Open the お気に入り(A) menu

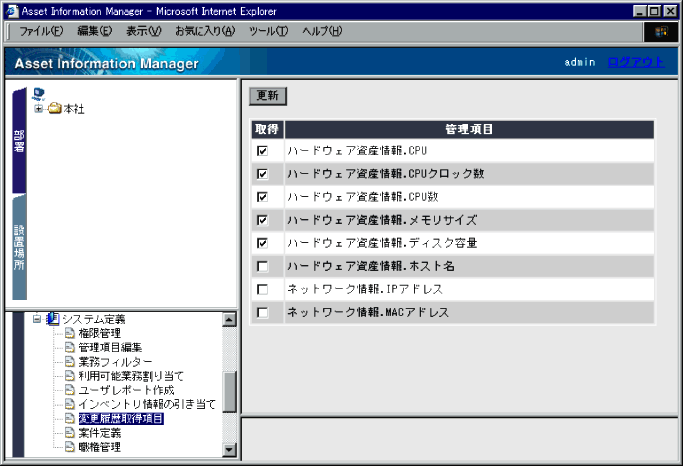[x=205, y=31]
